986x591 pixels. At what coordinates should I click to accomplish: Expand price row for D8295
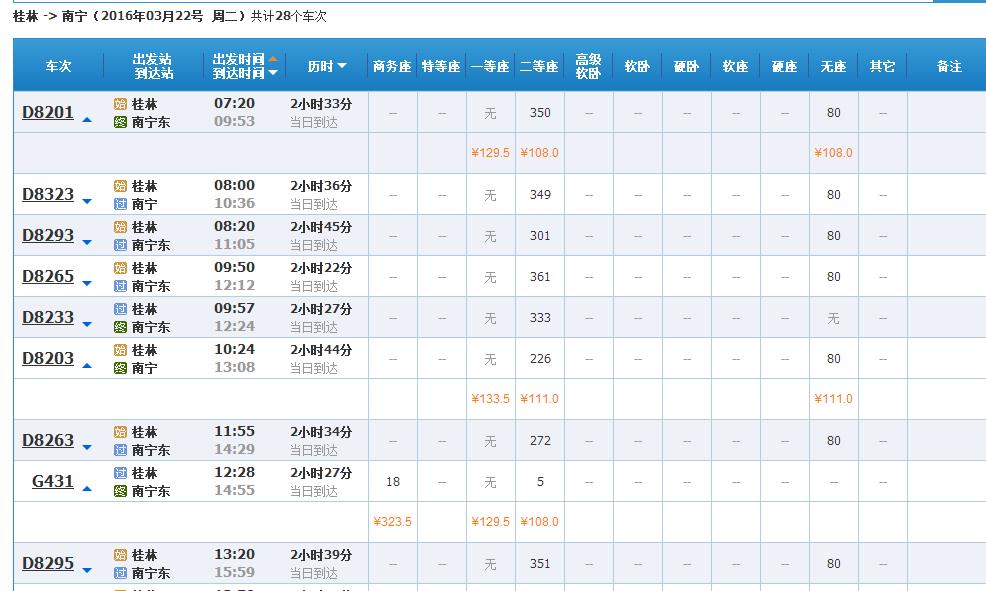pos(87,570)
